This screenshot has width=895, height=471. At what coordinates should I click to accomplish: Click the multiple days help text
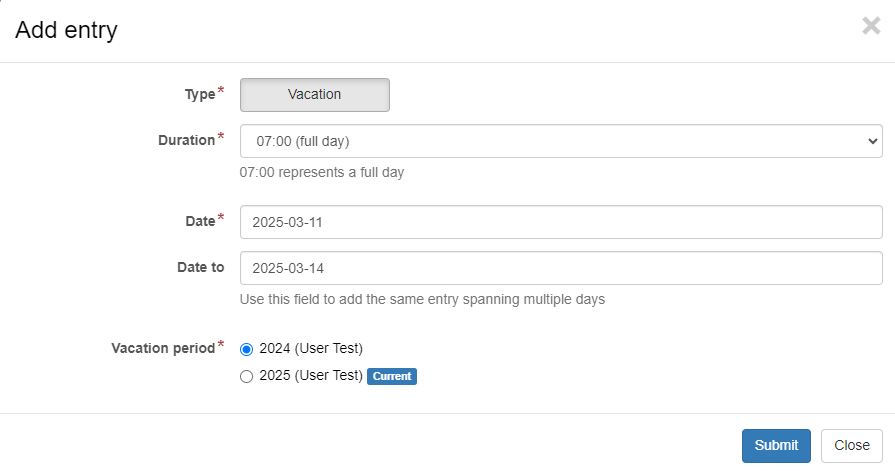(422, 299)
